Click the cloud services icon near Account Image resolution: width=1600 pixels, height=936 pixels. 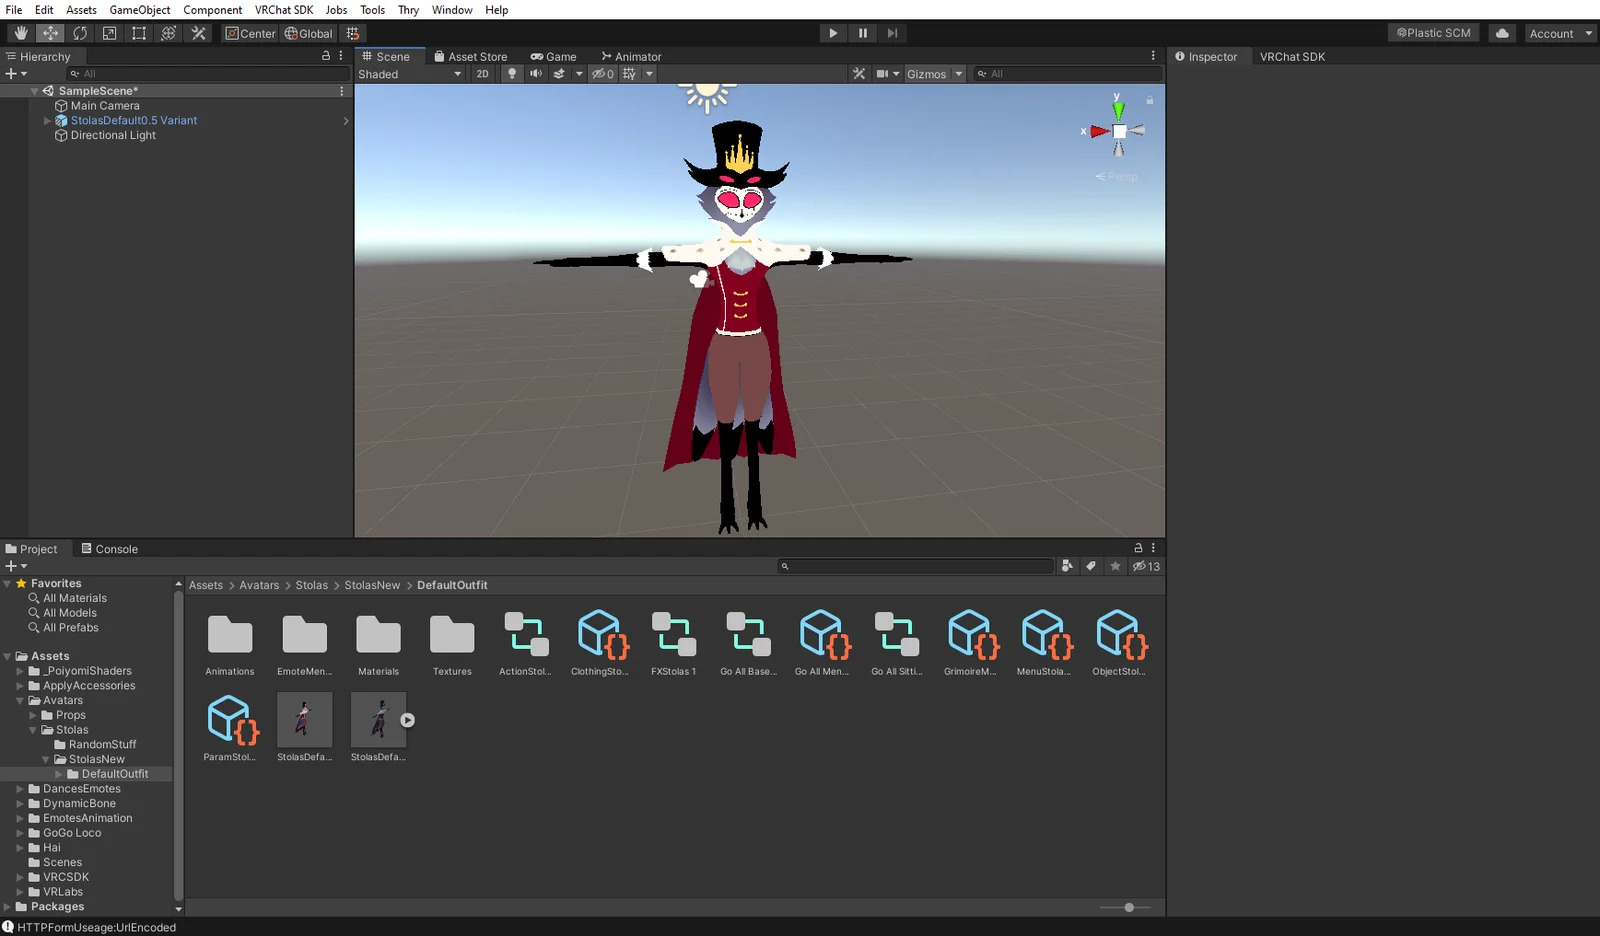click(1500, 33)
